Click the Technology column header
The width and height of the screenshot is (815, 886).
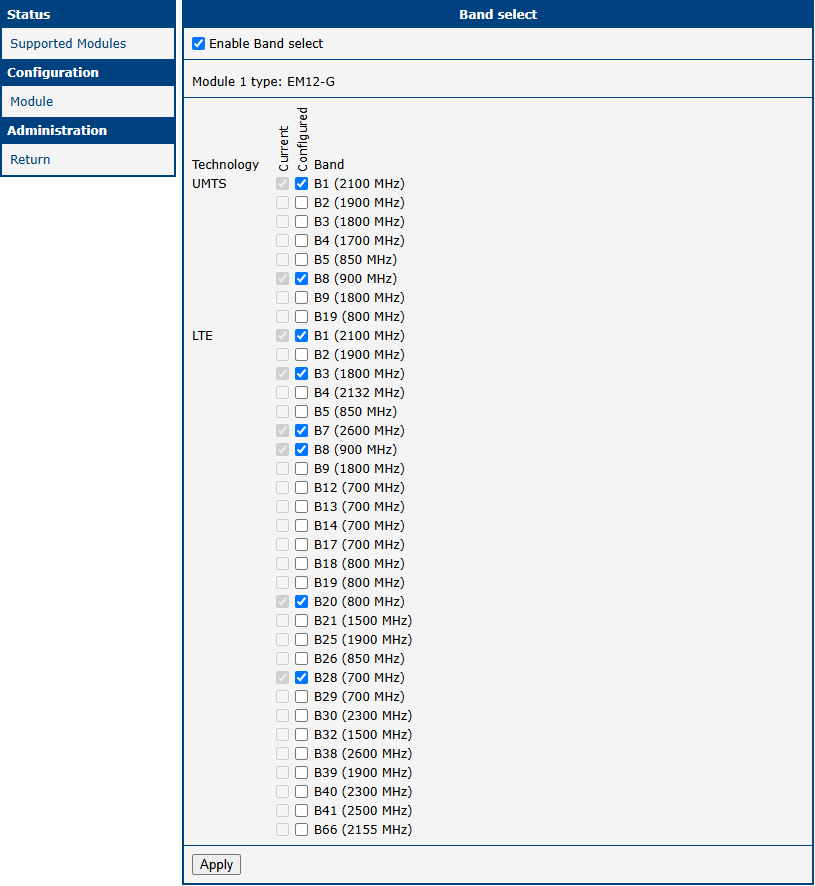coord(226,164)
